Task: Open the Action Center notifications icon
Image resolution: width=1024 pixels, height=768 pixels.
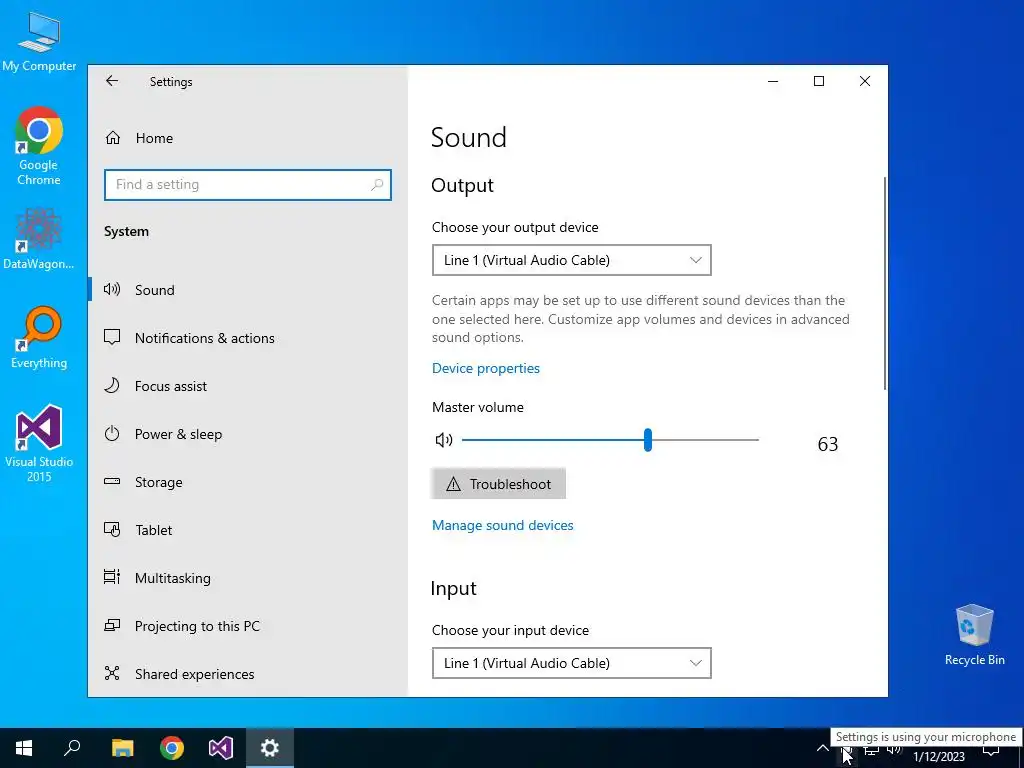Action: [x=991, y=751]
